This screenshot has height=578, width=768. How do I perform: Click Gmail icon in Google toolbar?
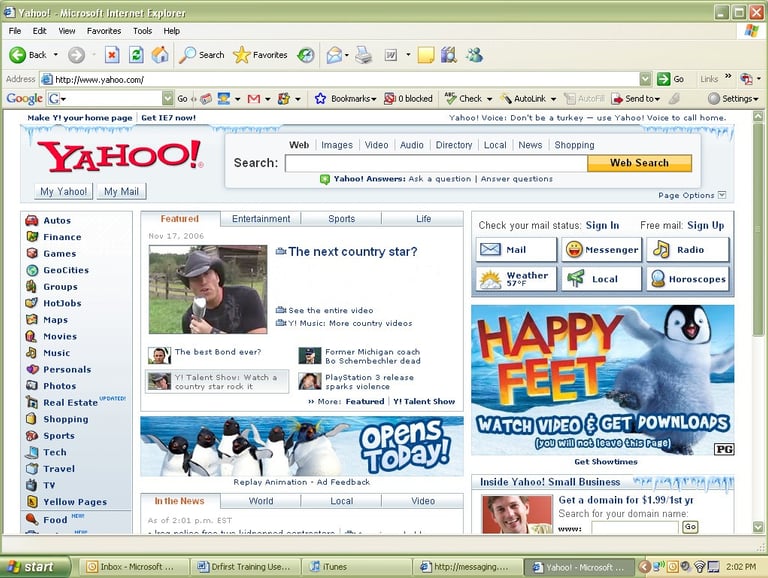254,99
